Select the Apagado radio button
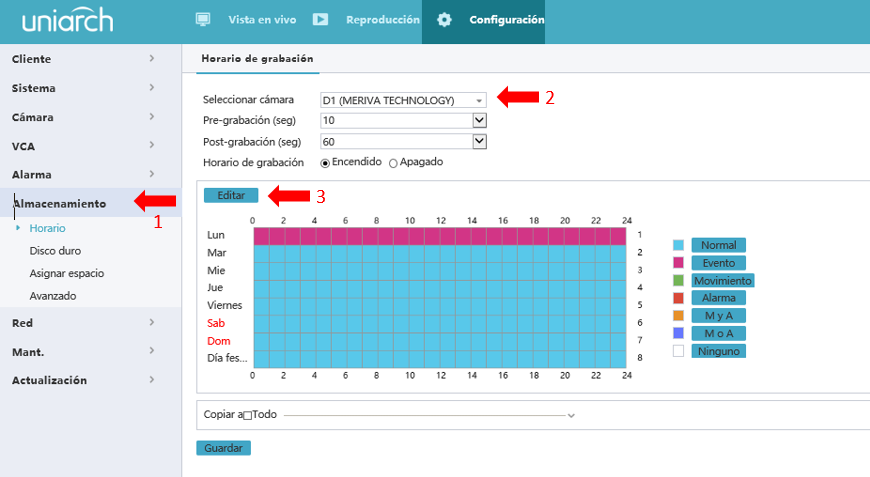The width and height of the screenshot is (870, 477). click(393, 162)
